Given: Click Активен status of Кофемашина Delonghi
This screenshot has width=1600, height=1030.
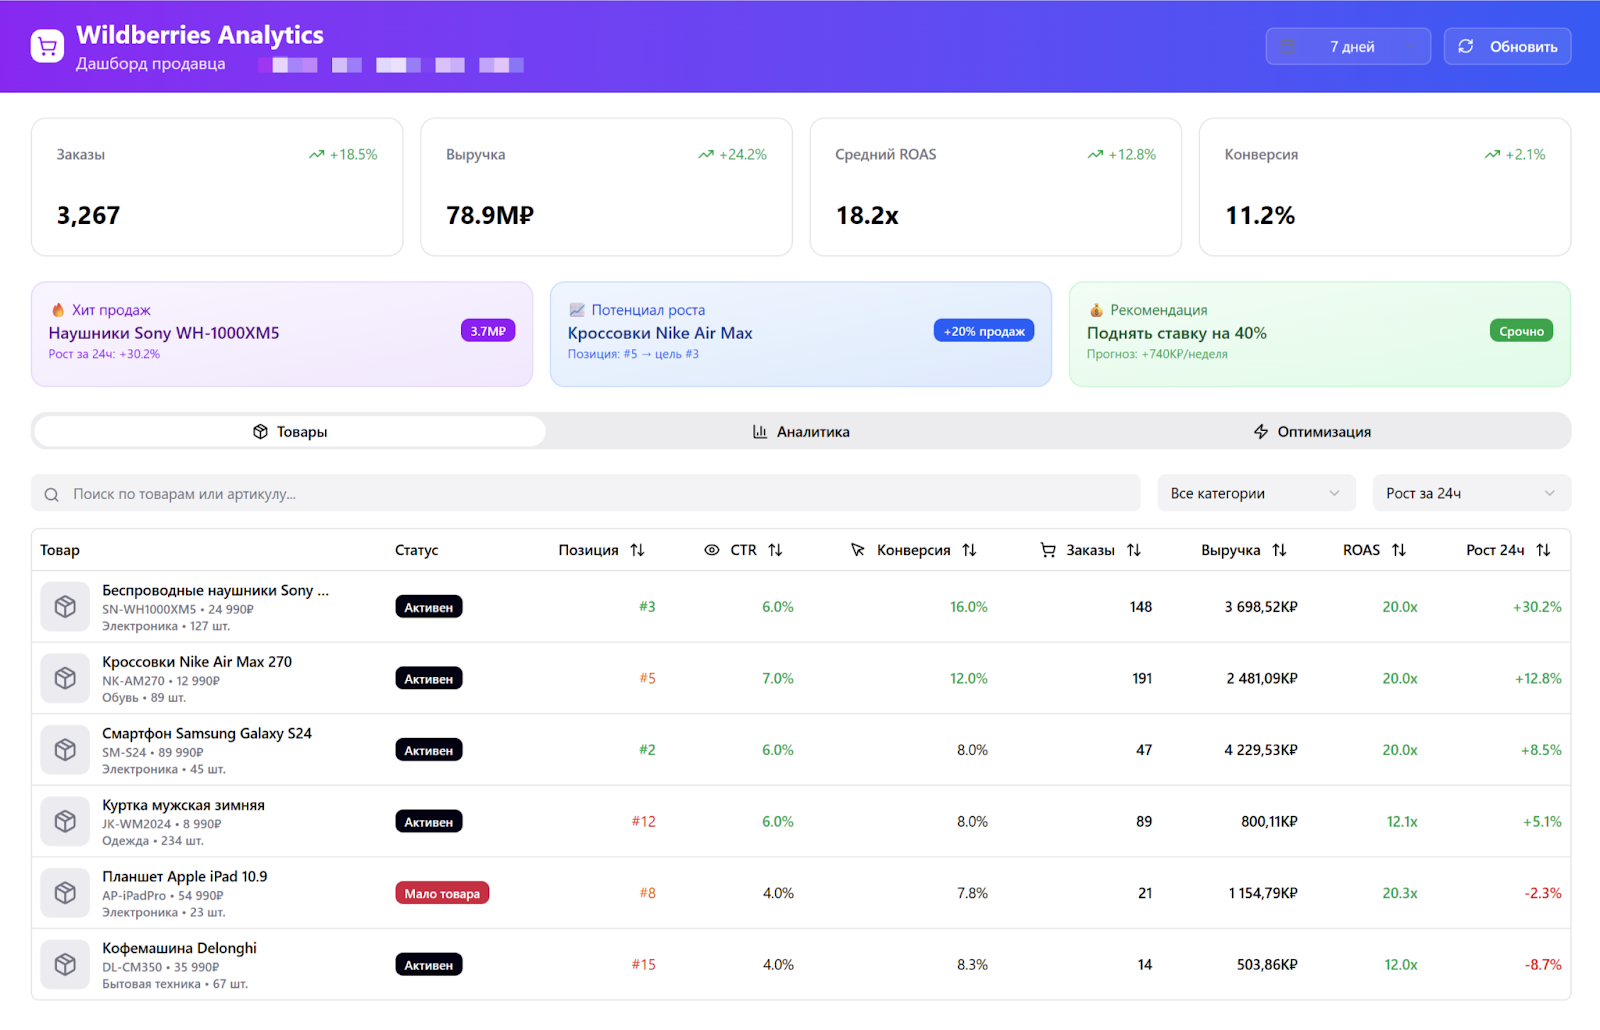Looking at the screenshot, I should click(429, 965).
